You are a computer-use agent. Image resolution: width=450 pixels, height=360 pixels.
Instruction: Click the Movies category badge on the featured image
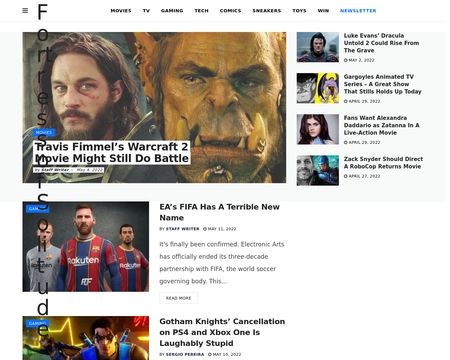coord(44,132)
